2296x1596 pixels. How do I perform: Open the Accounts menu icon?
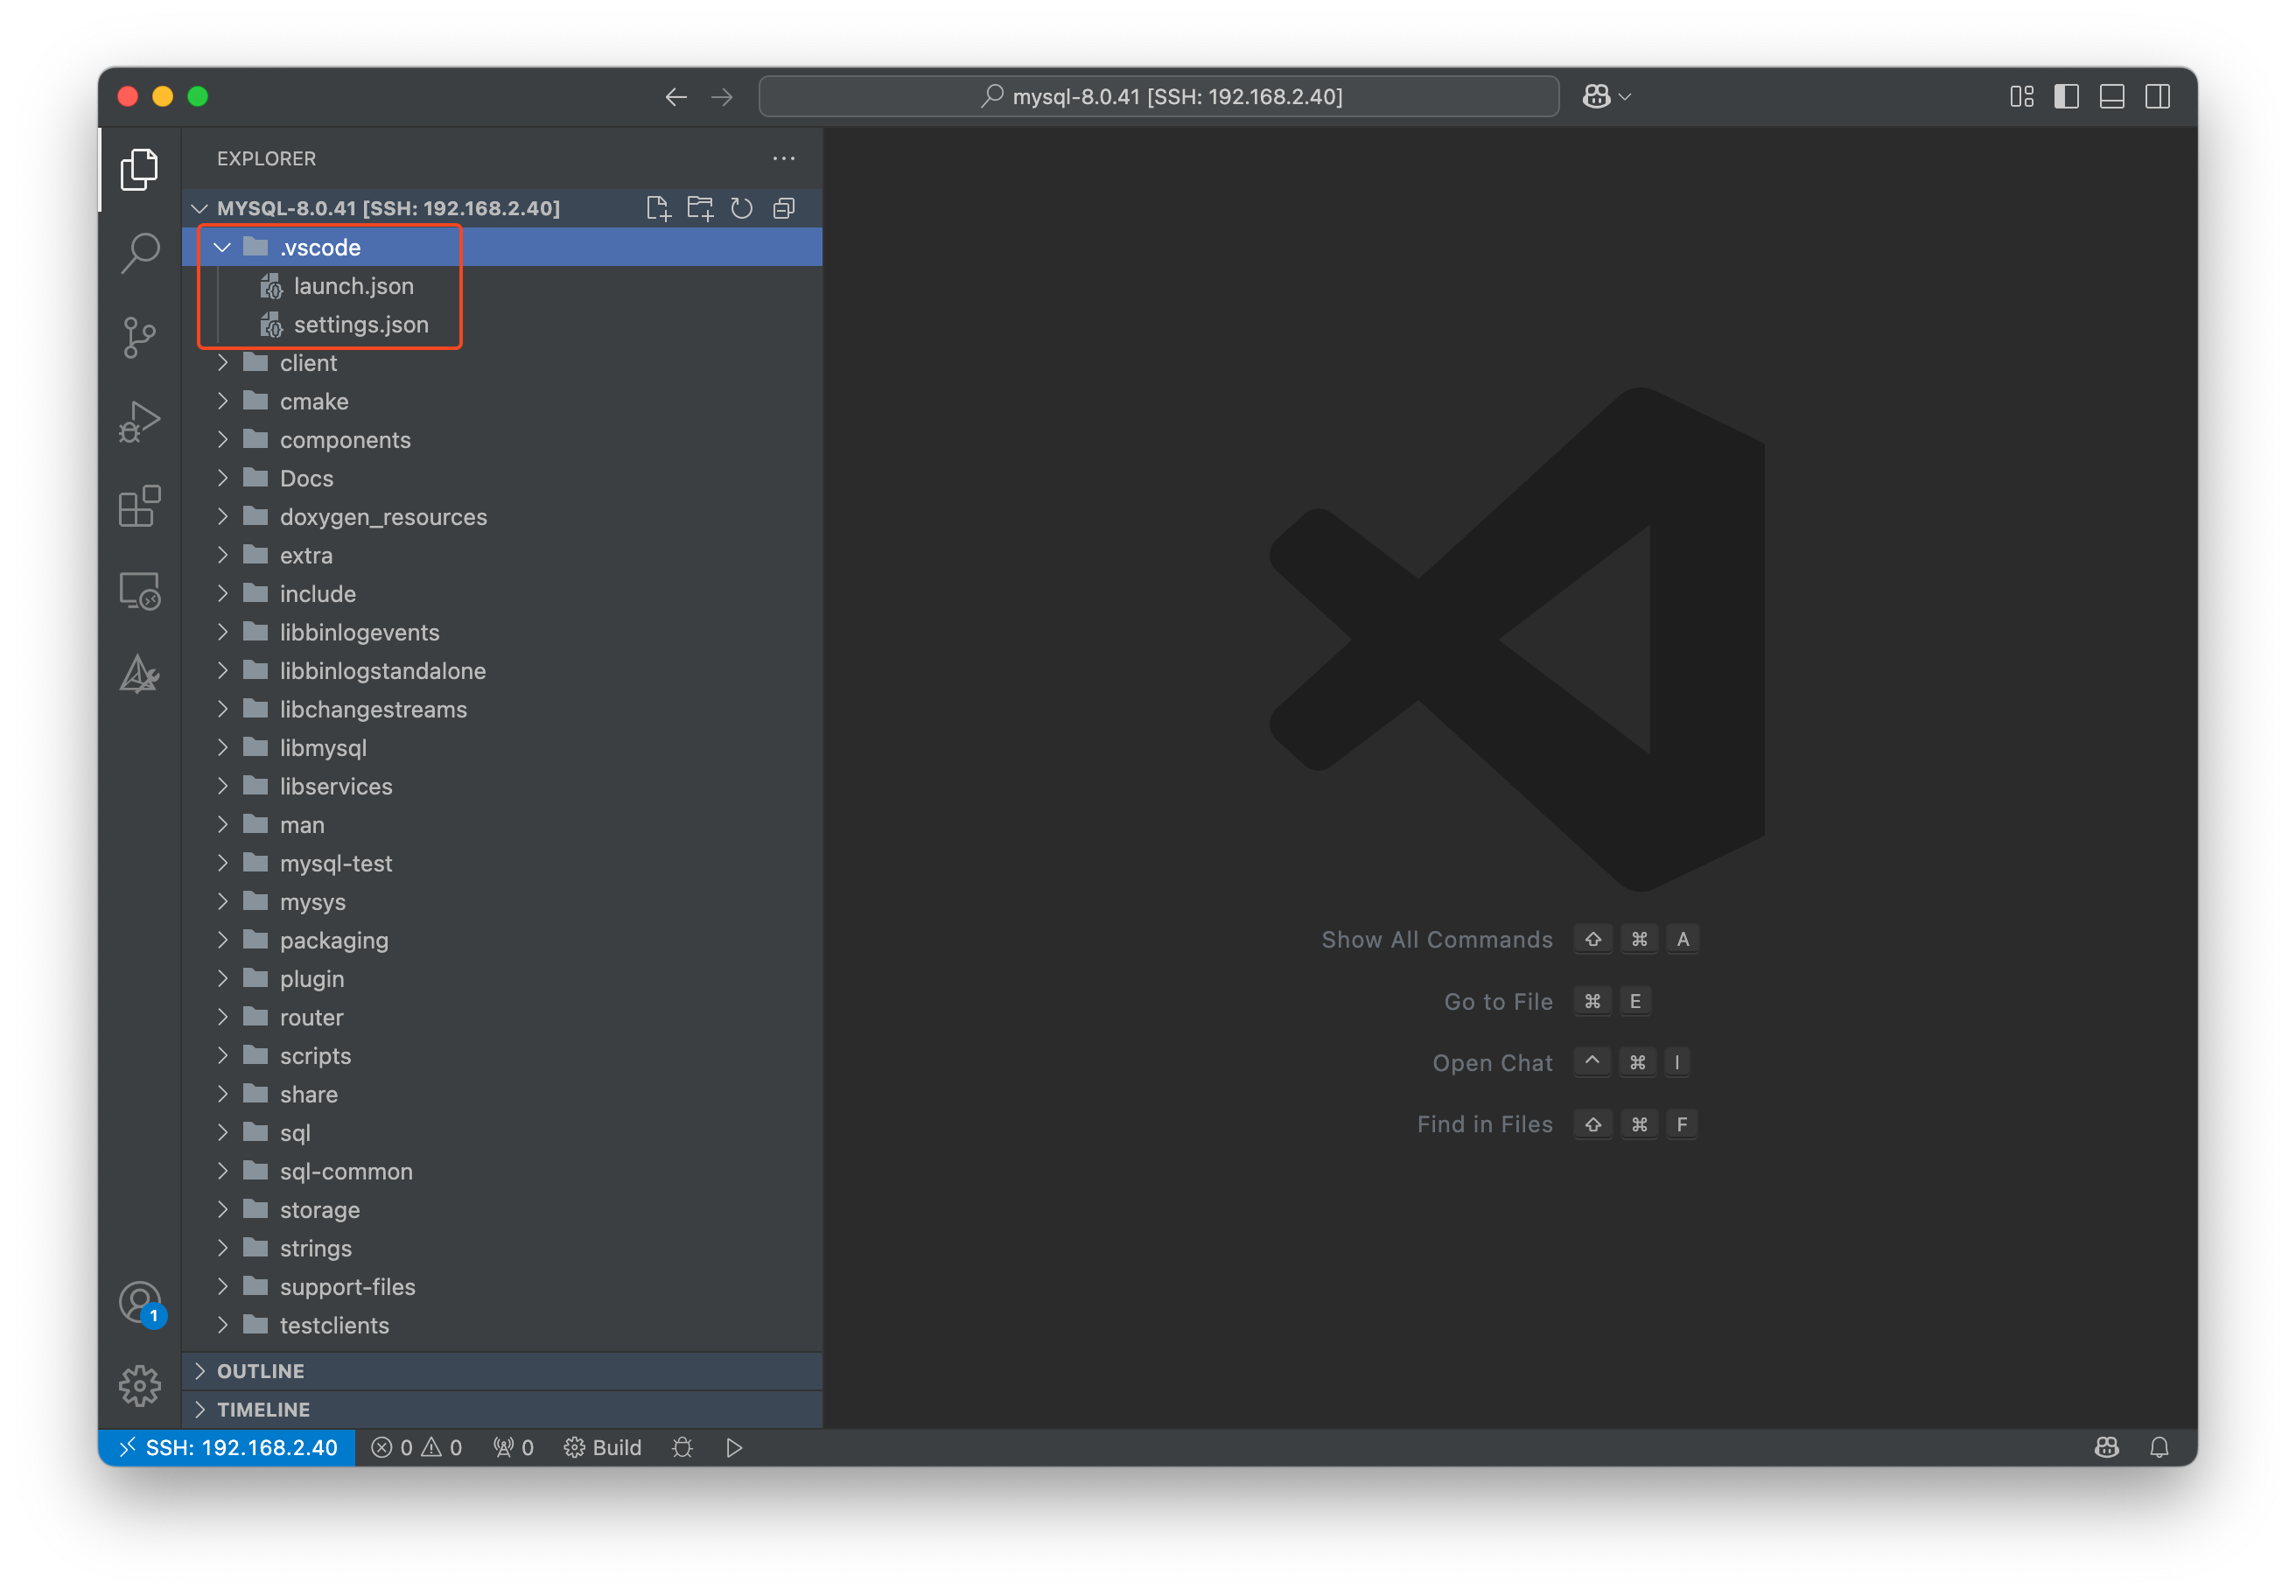click(139, 1303)
